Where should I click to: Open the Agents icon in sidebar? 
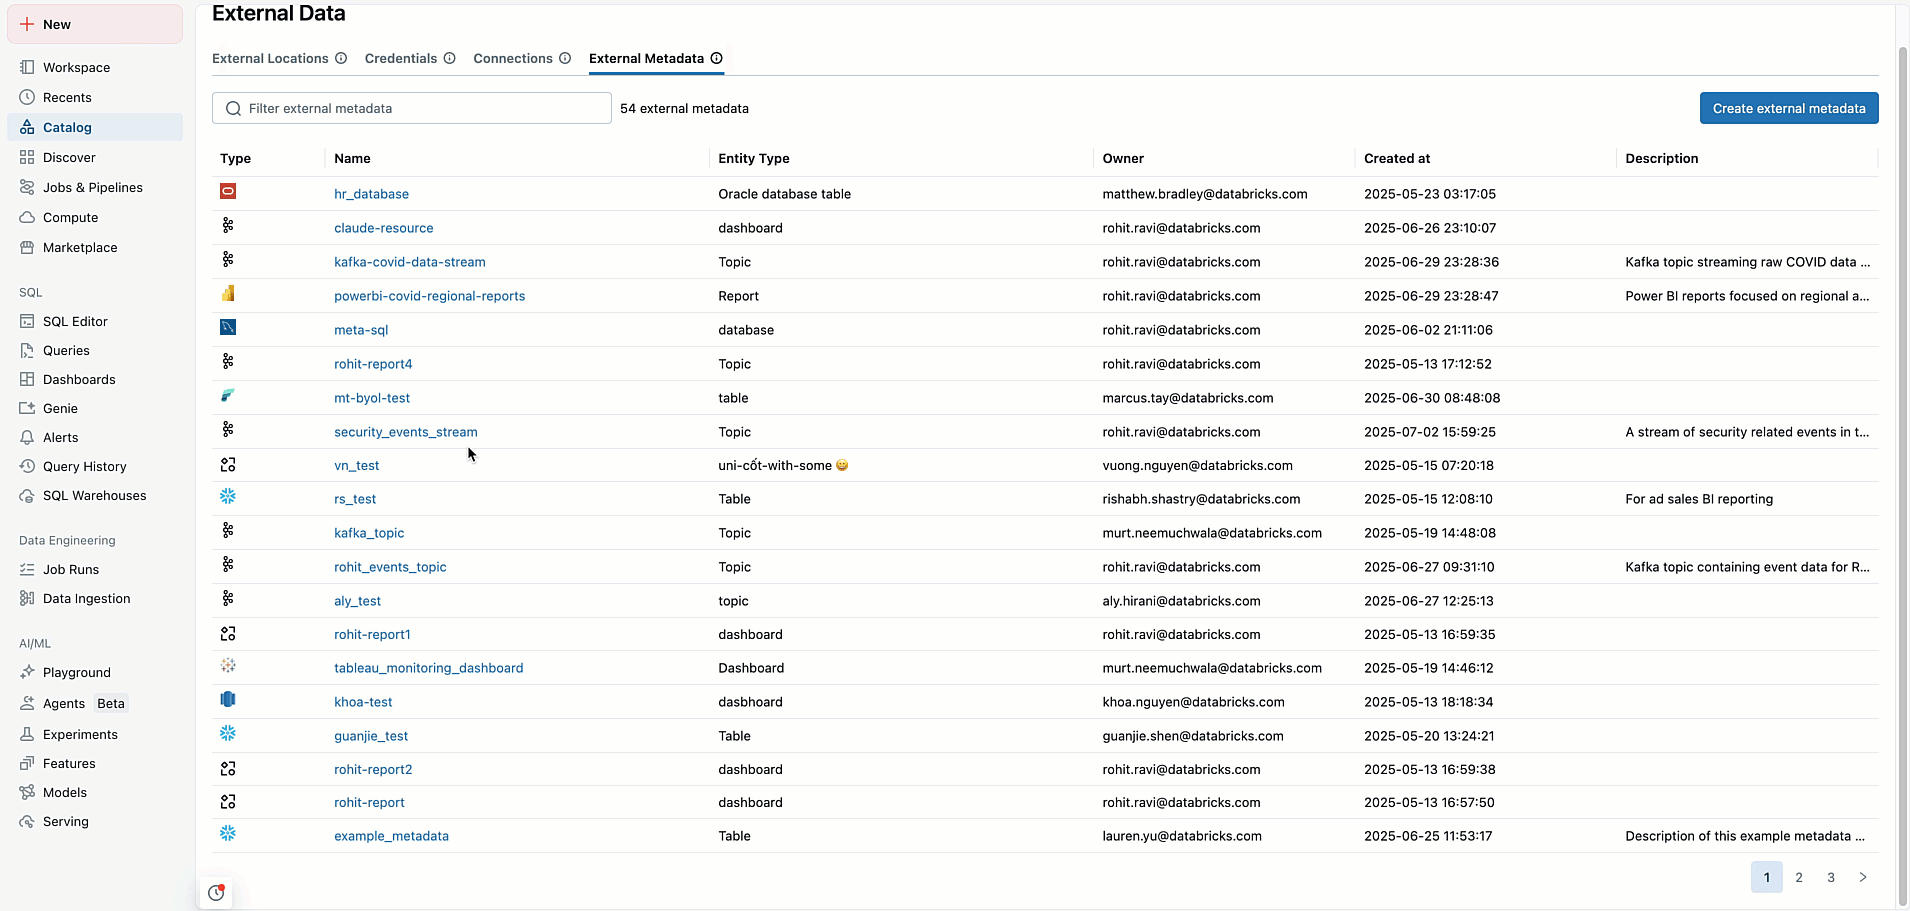(x=27, y=703)
